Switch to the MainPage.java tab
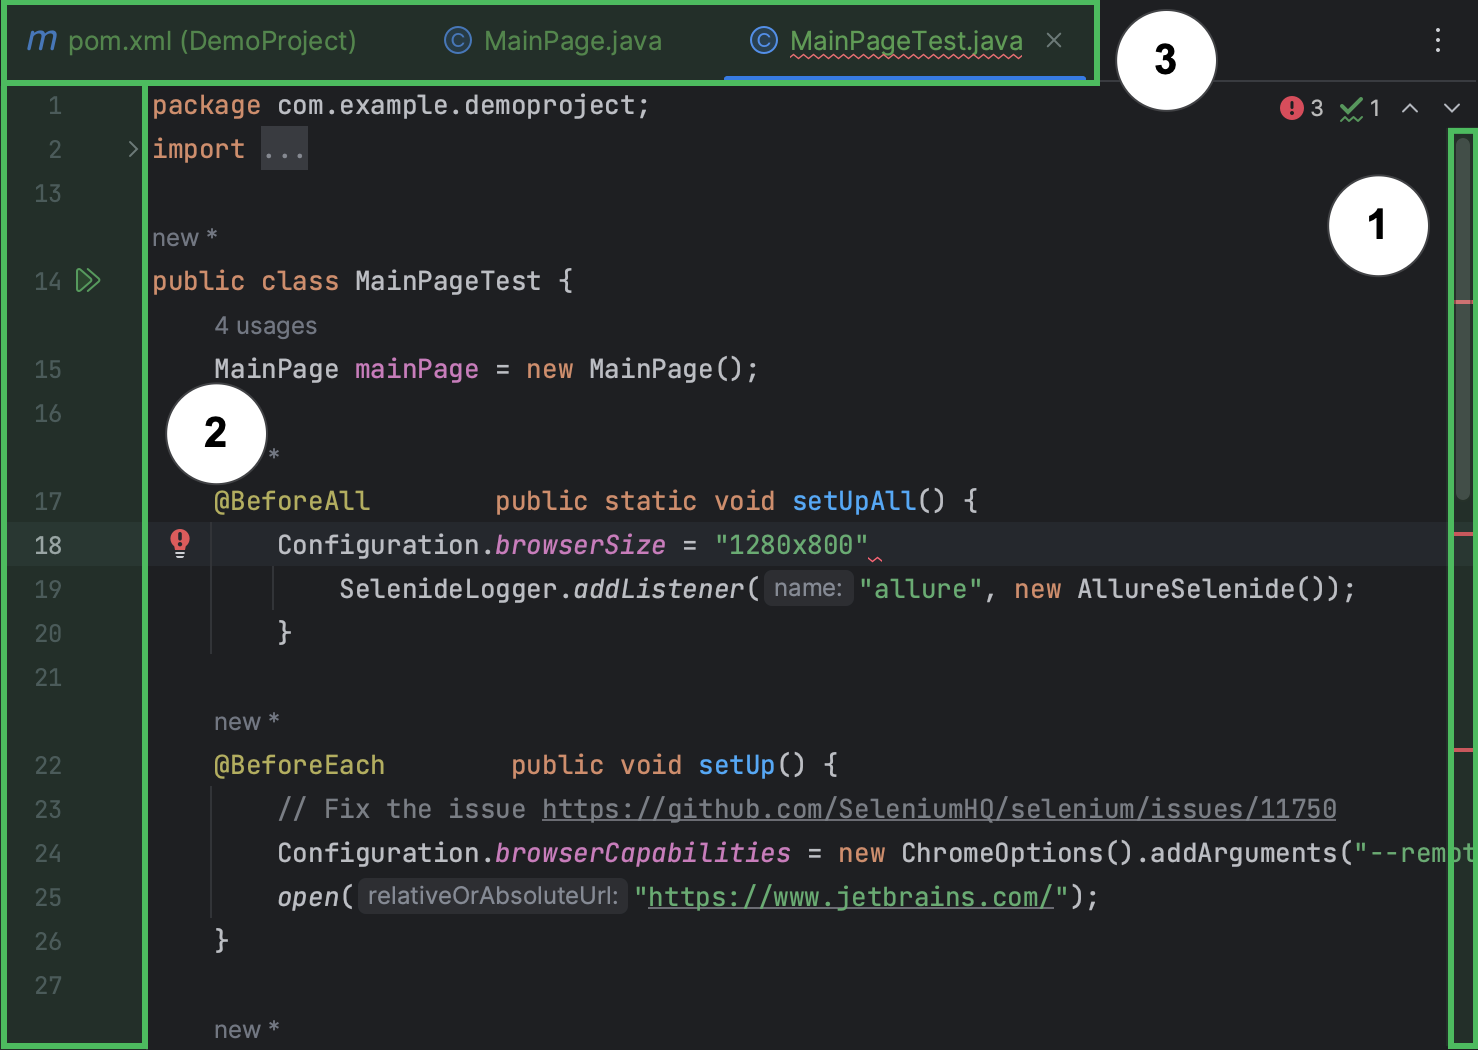 click(572, 40)
